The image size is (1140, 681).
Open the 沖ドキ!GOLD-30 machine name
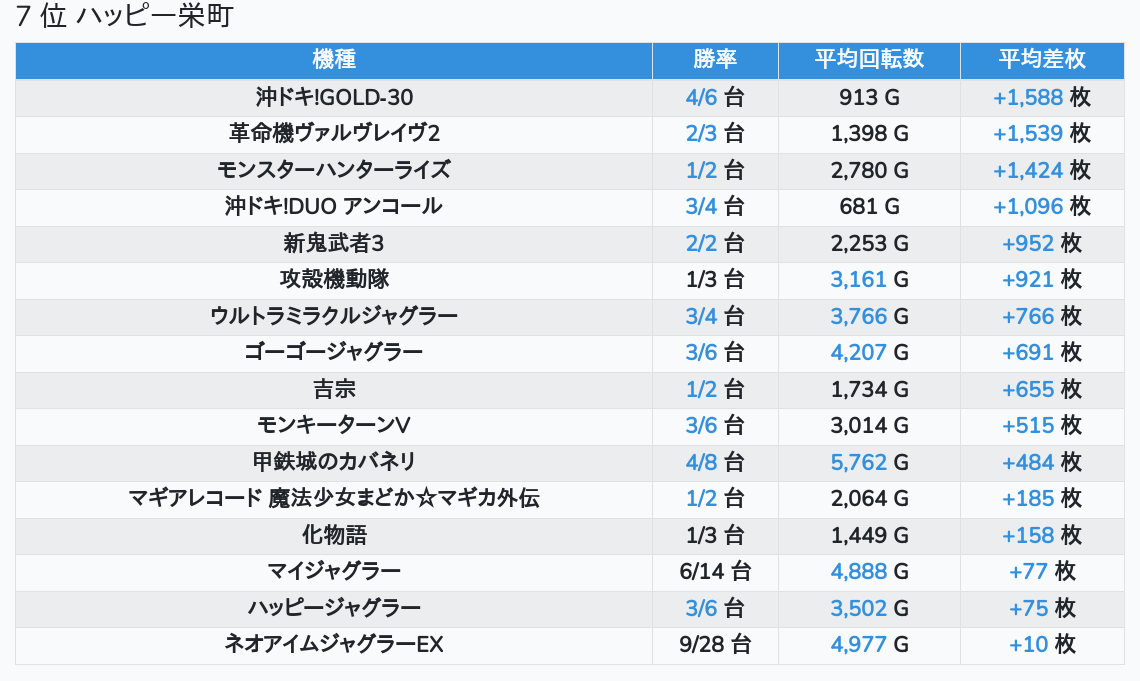(334, 97)
